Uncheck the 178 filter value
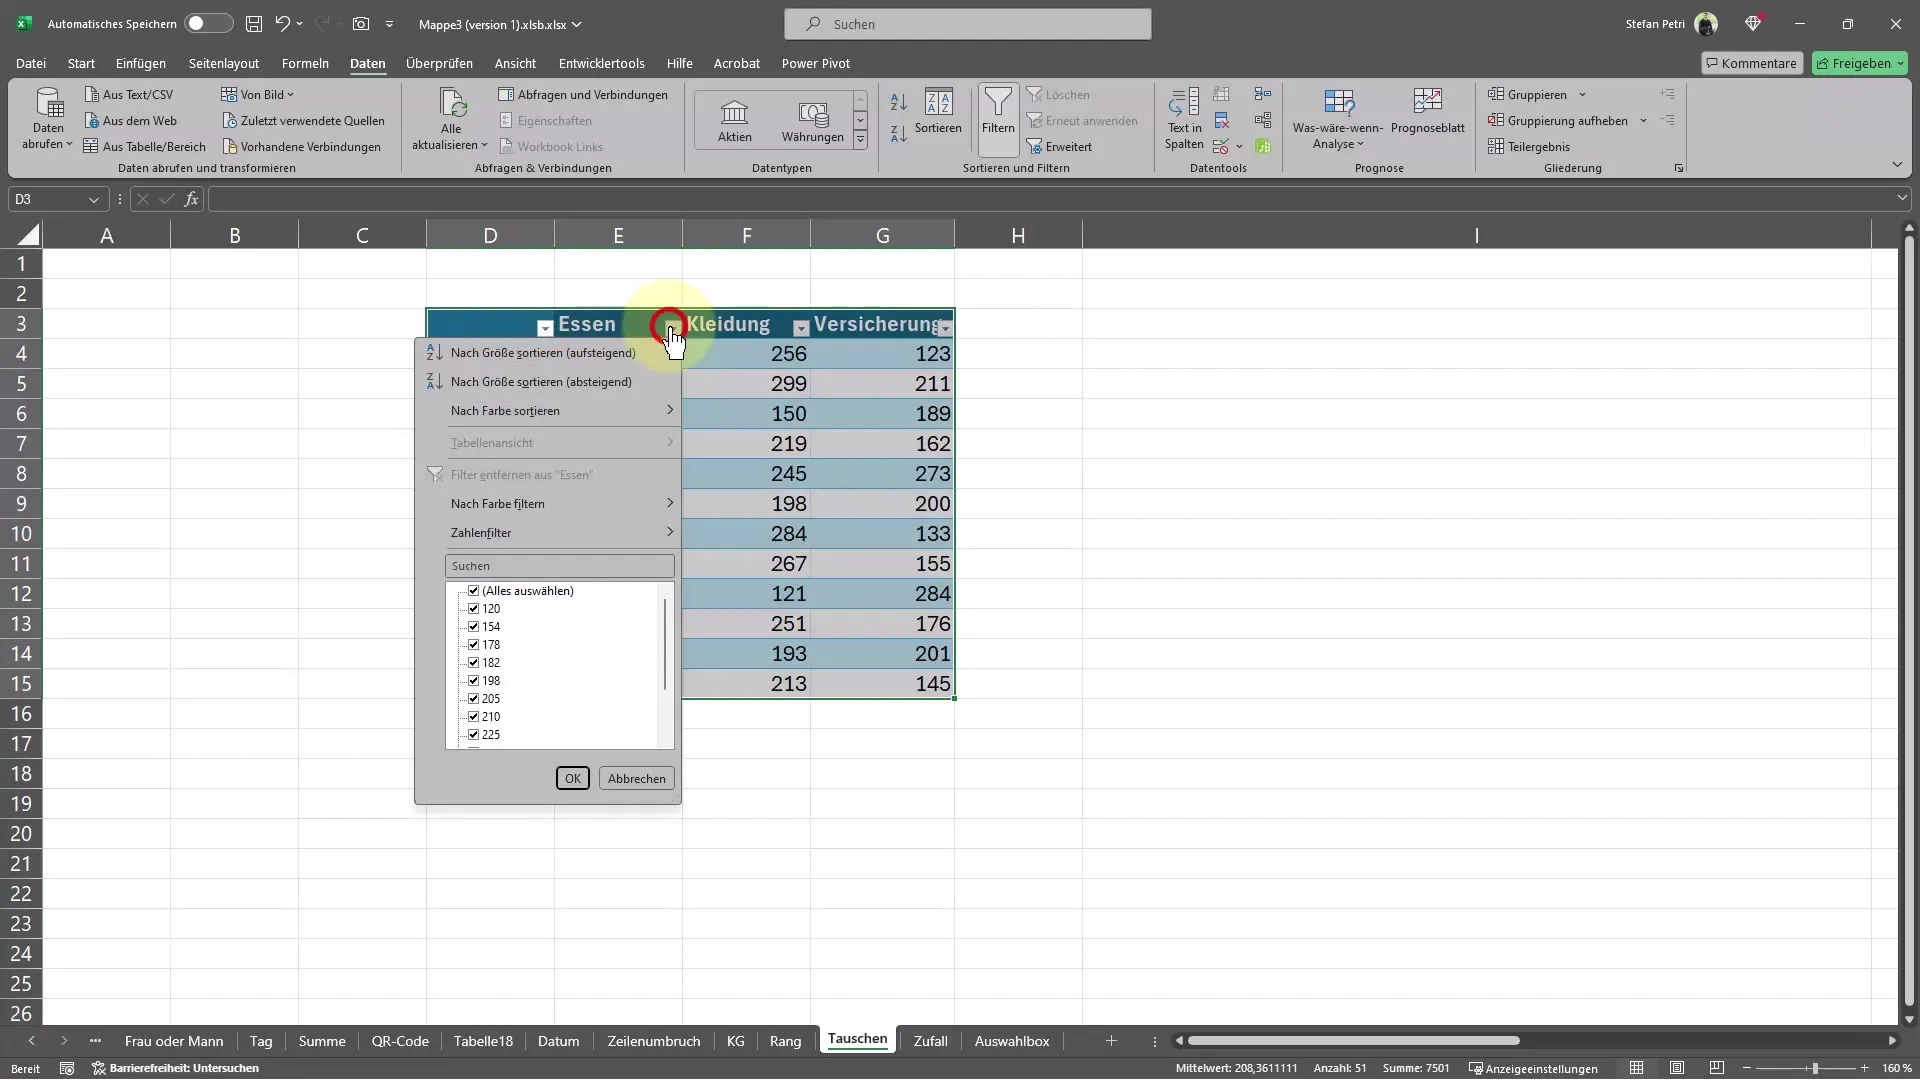 [474, 645]
